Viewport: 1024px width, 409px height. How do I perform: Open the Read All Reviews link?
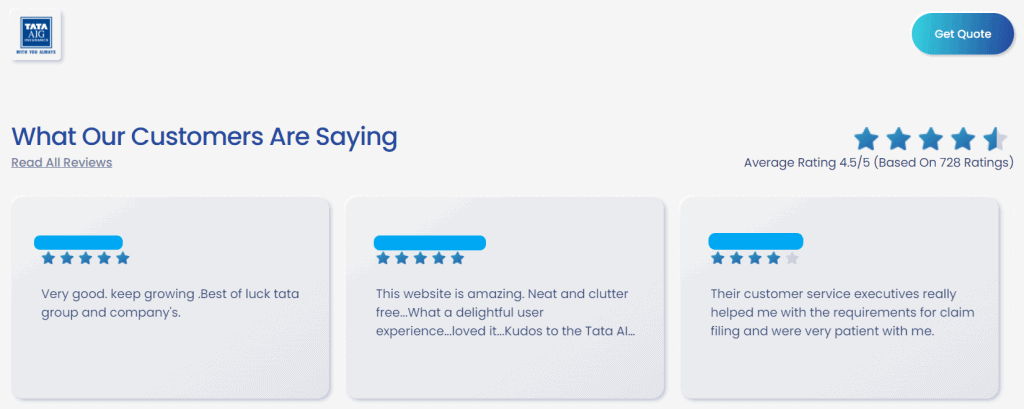(61, 163)
